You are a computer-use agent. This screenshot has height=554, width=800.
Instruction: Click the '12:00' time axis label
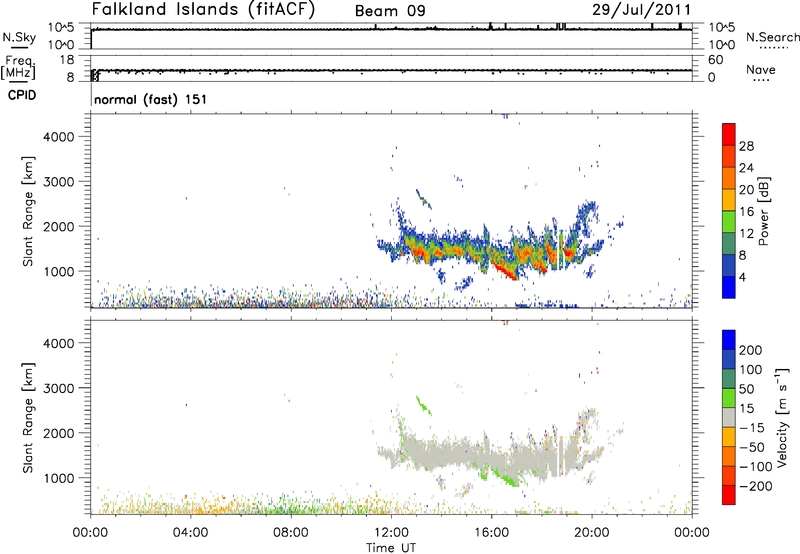coord(391,533)
